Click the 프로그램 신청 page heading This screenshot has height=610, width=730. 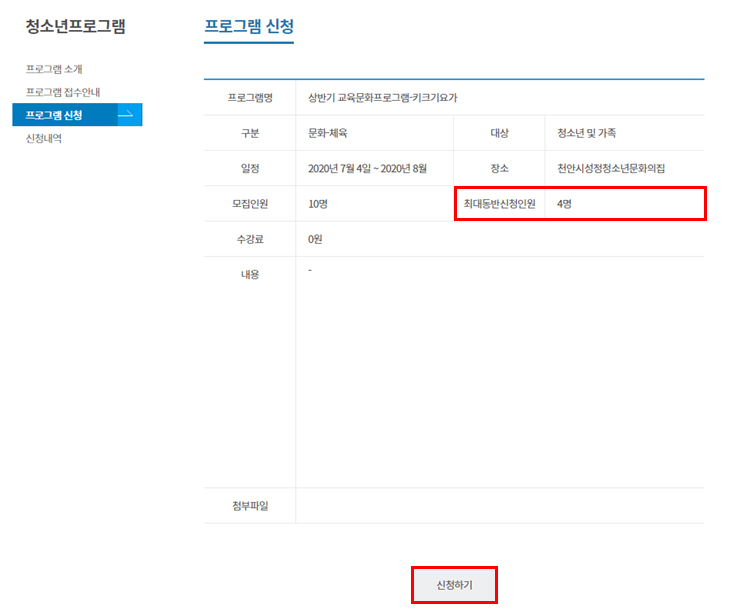pos(249,26)
